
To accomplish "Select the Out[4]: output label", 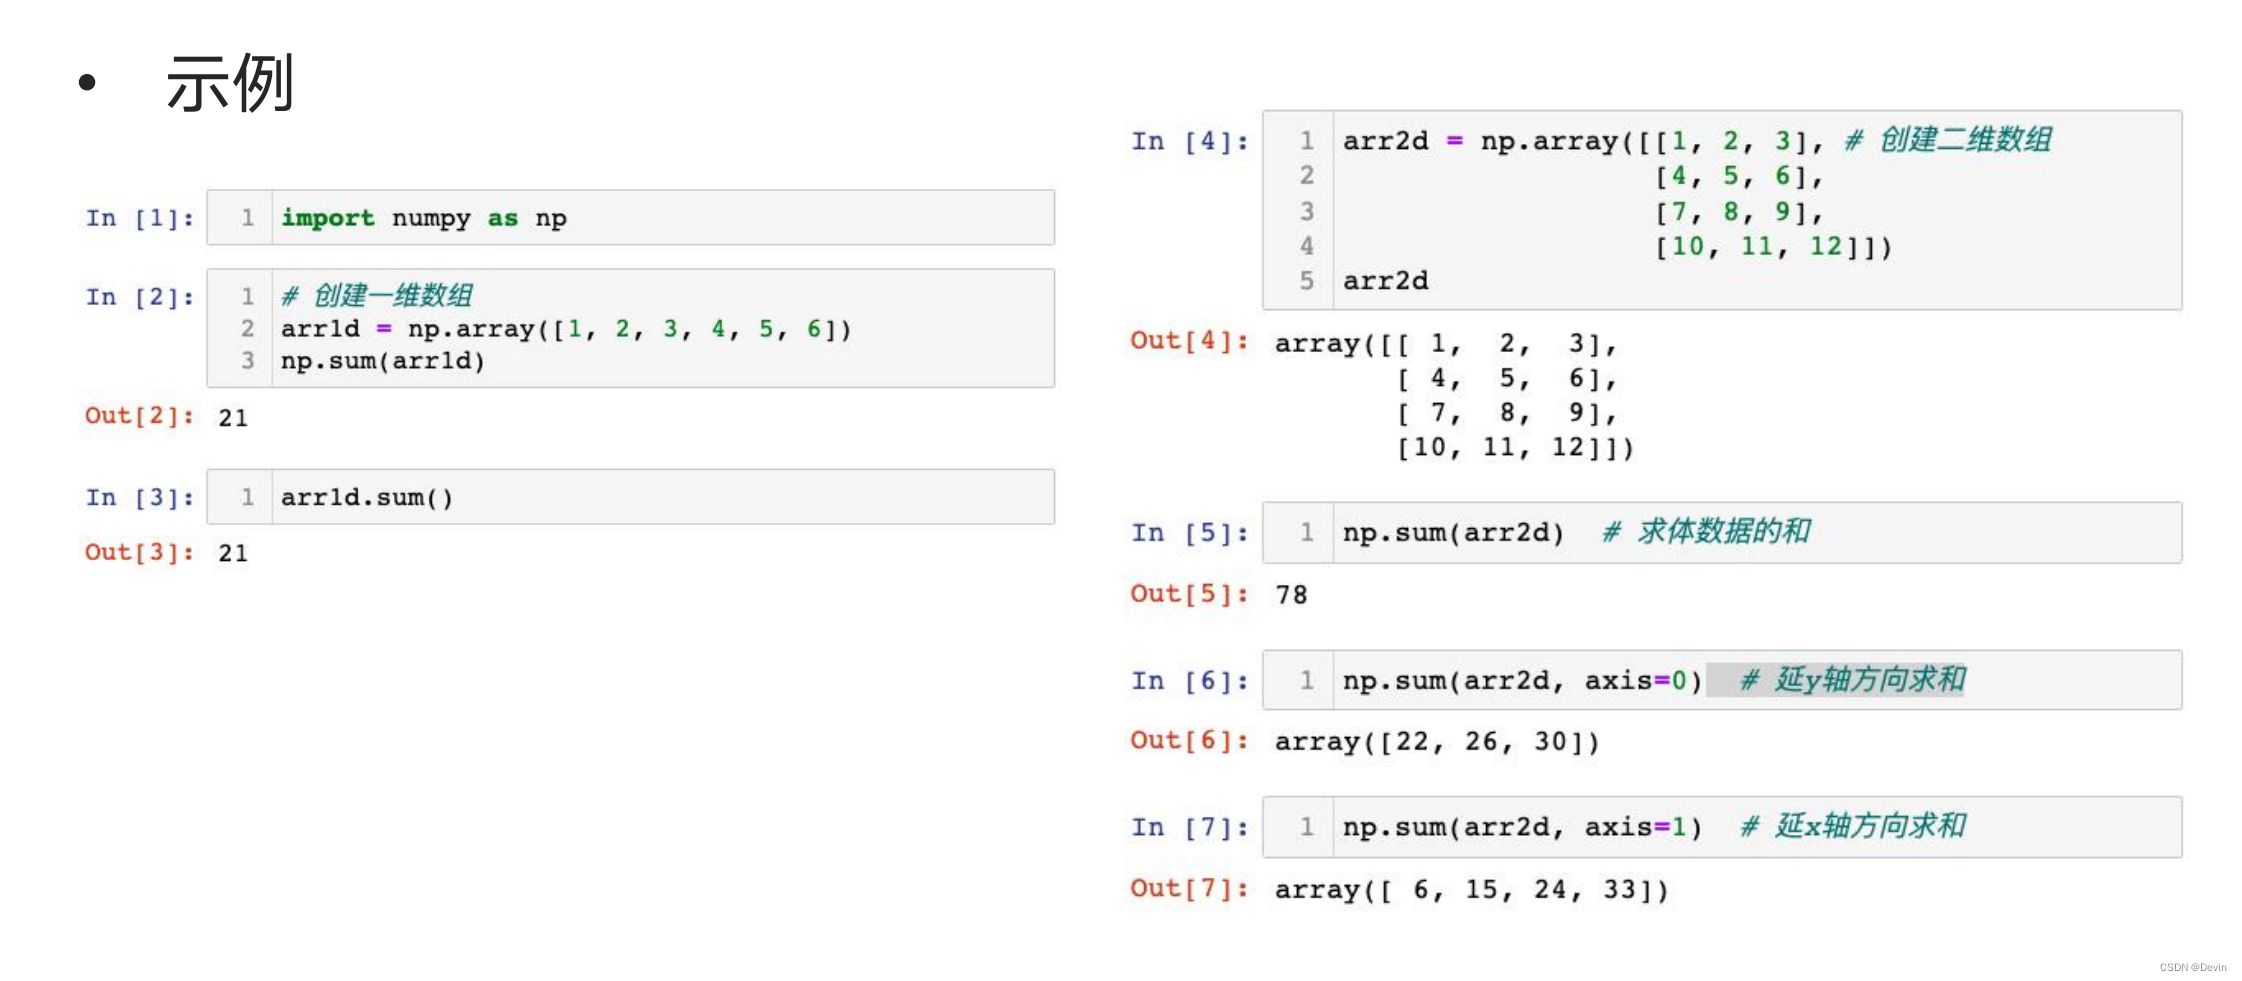I will coord(1190,341).
